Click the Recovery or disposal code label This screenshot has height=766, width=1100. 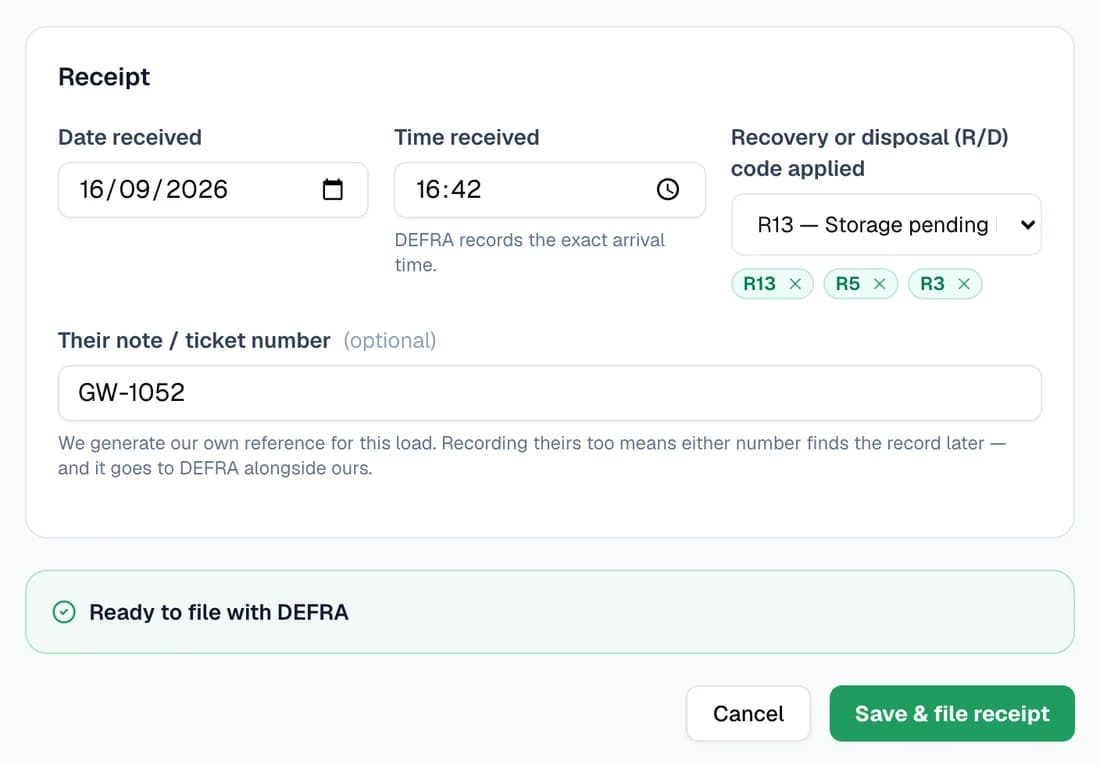click(x=870, y=153)
